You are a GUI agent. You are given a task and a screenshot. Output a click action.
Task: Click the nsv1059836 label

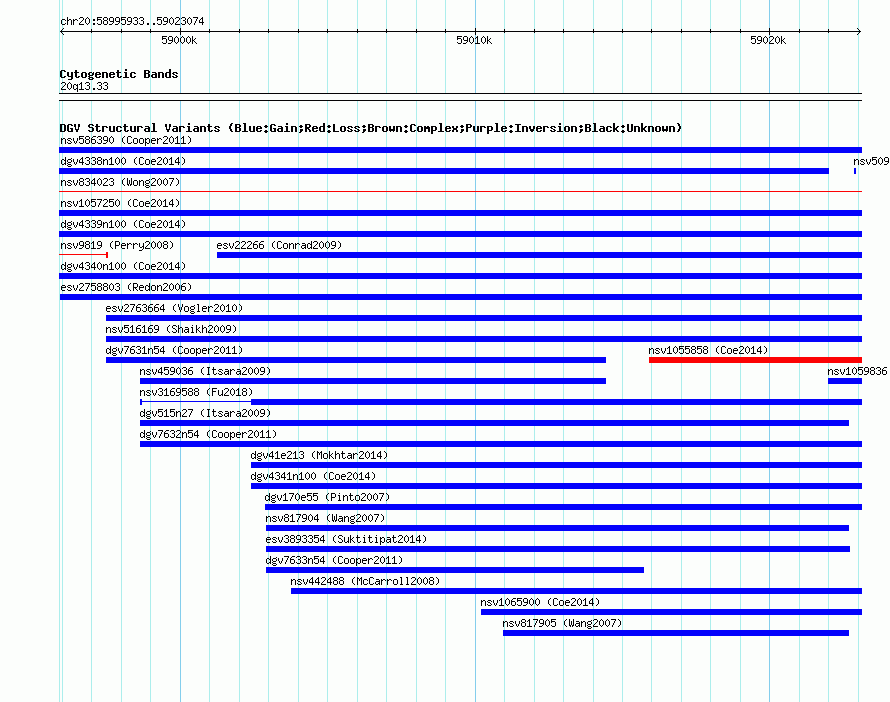click(857, 371)
